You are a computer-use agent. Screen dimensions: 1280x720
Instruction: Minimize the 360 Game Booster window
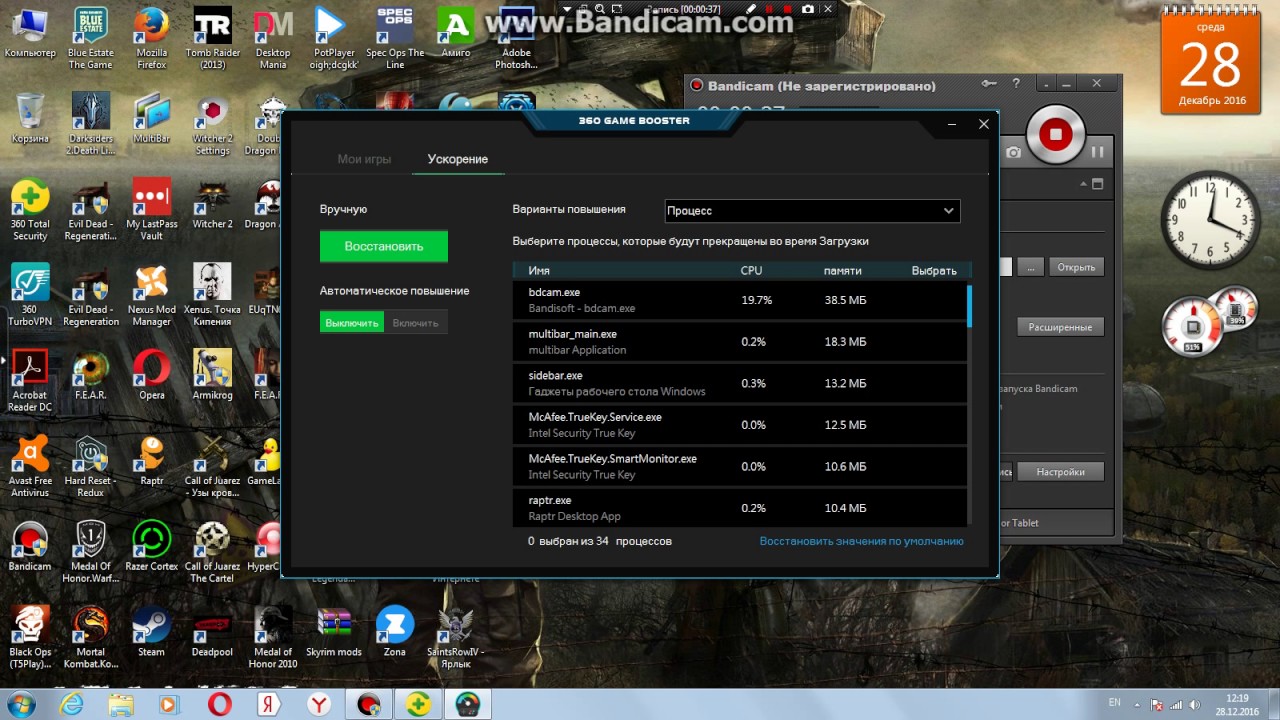[951, 125]
